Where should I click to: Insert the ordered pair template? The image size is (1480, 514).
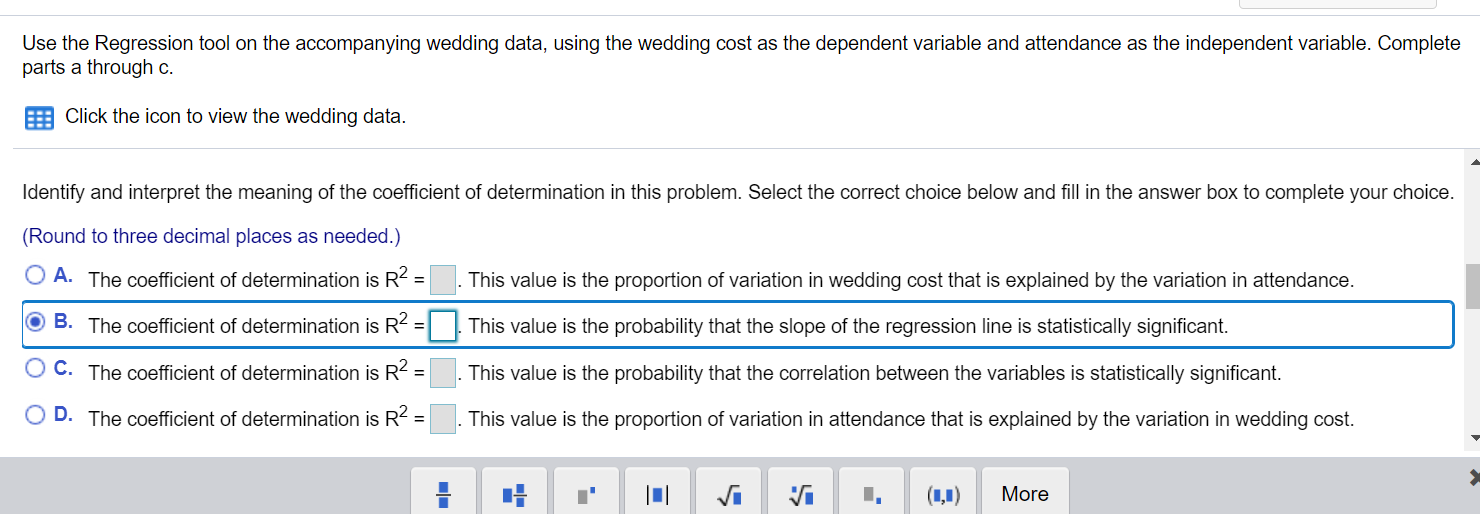942,493
